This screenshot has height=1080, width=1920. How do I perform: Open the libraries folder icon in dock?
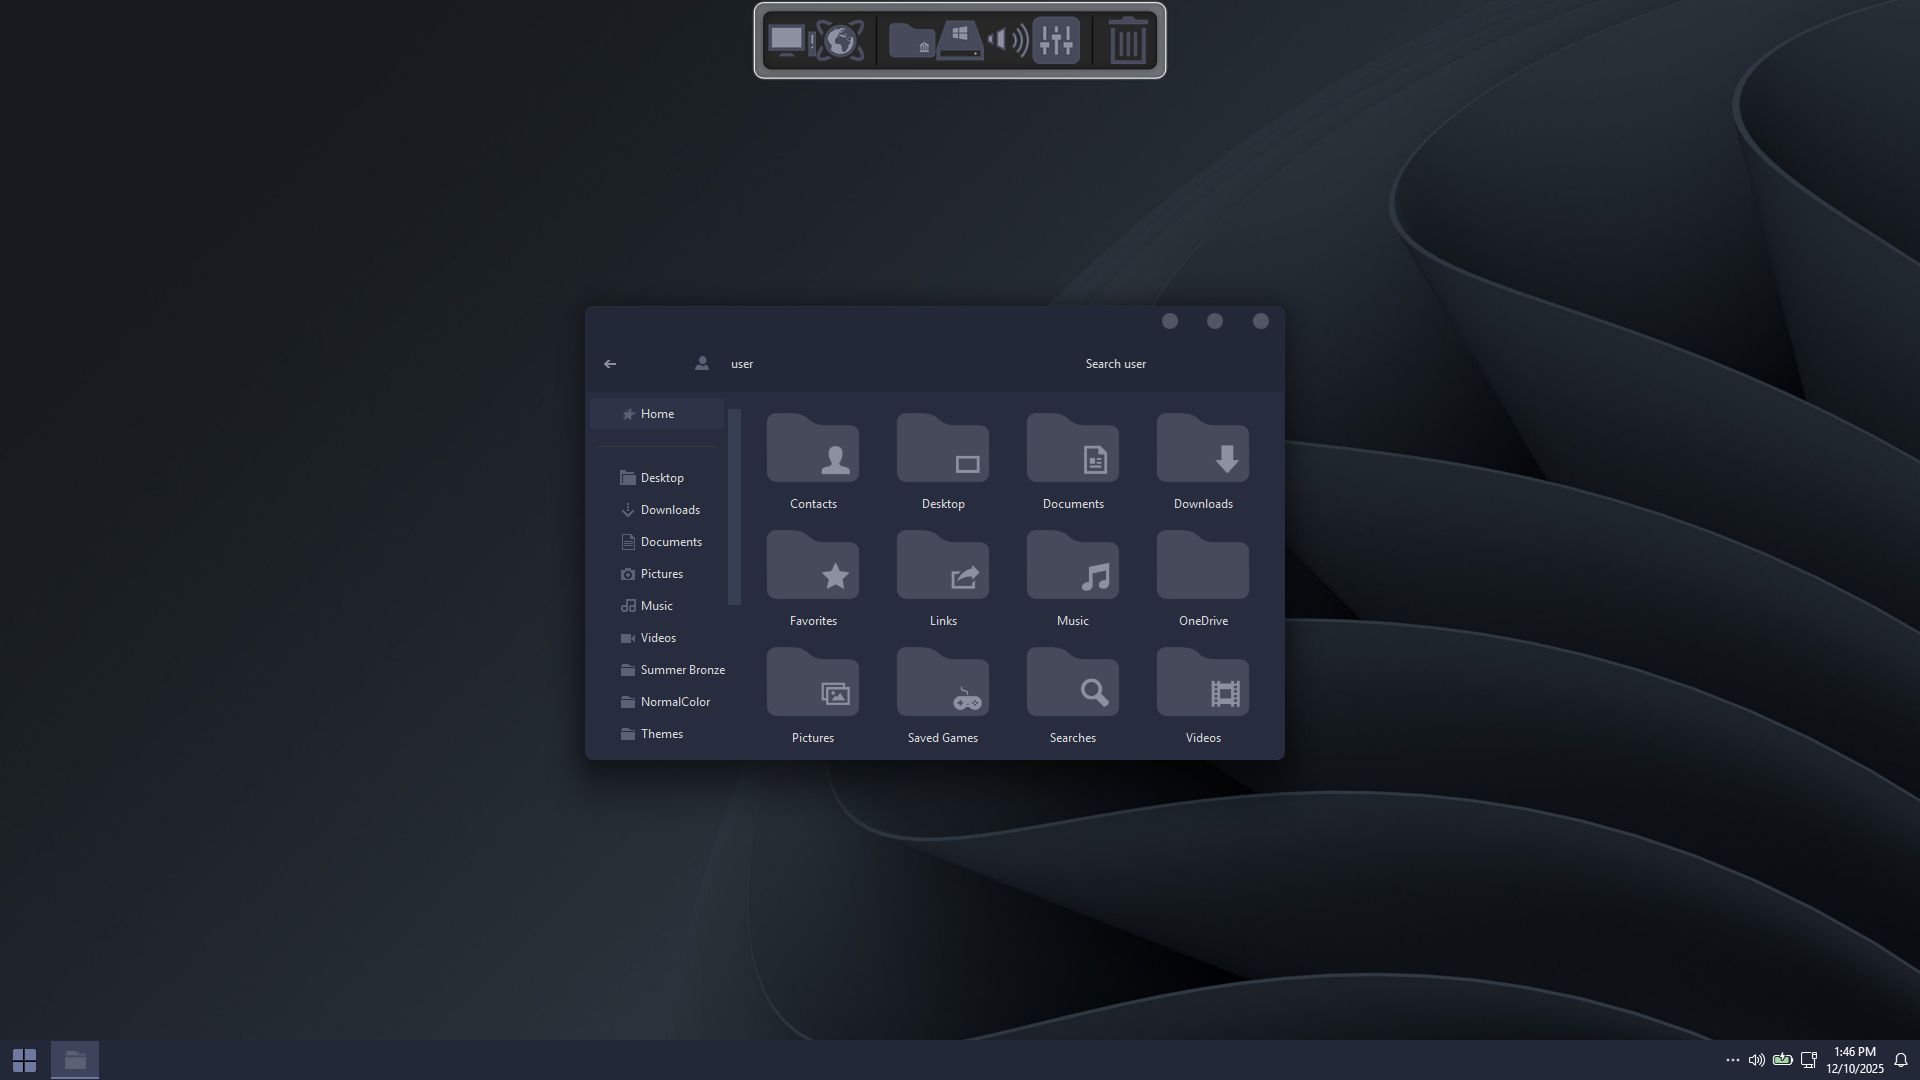pos(911,41)
